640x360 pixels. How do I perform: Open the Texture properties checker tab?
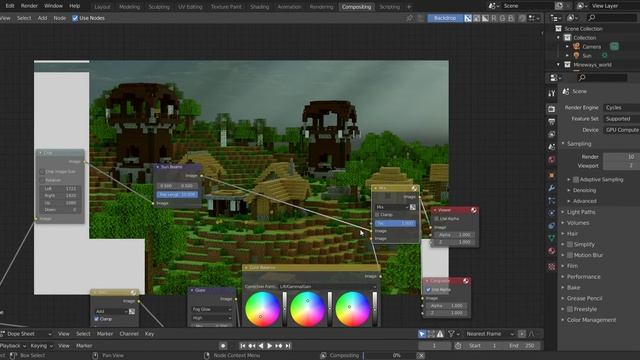tap(551, 267)
